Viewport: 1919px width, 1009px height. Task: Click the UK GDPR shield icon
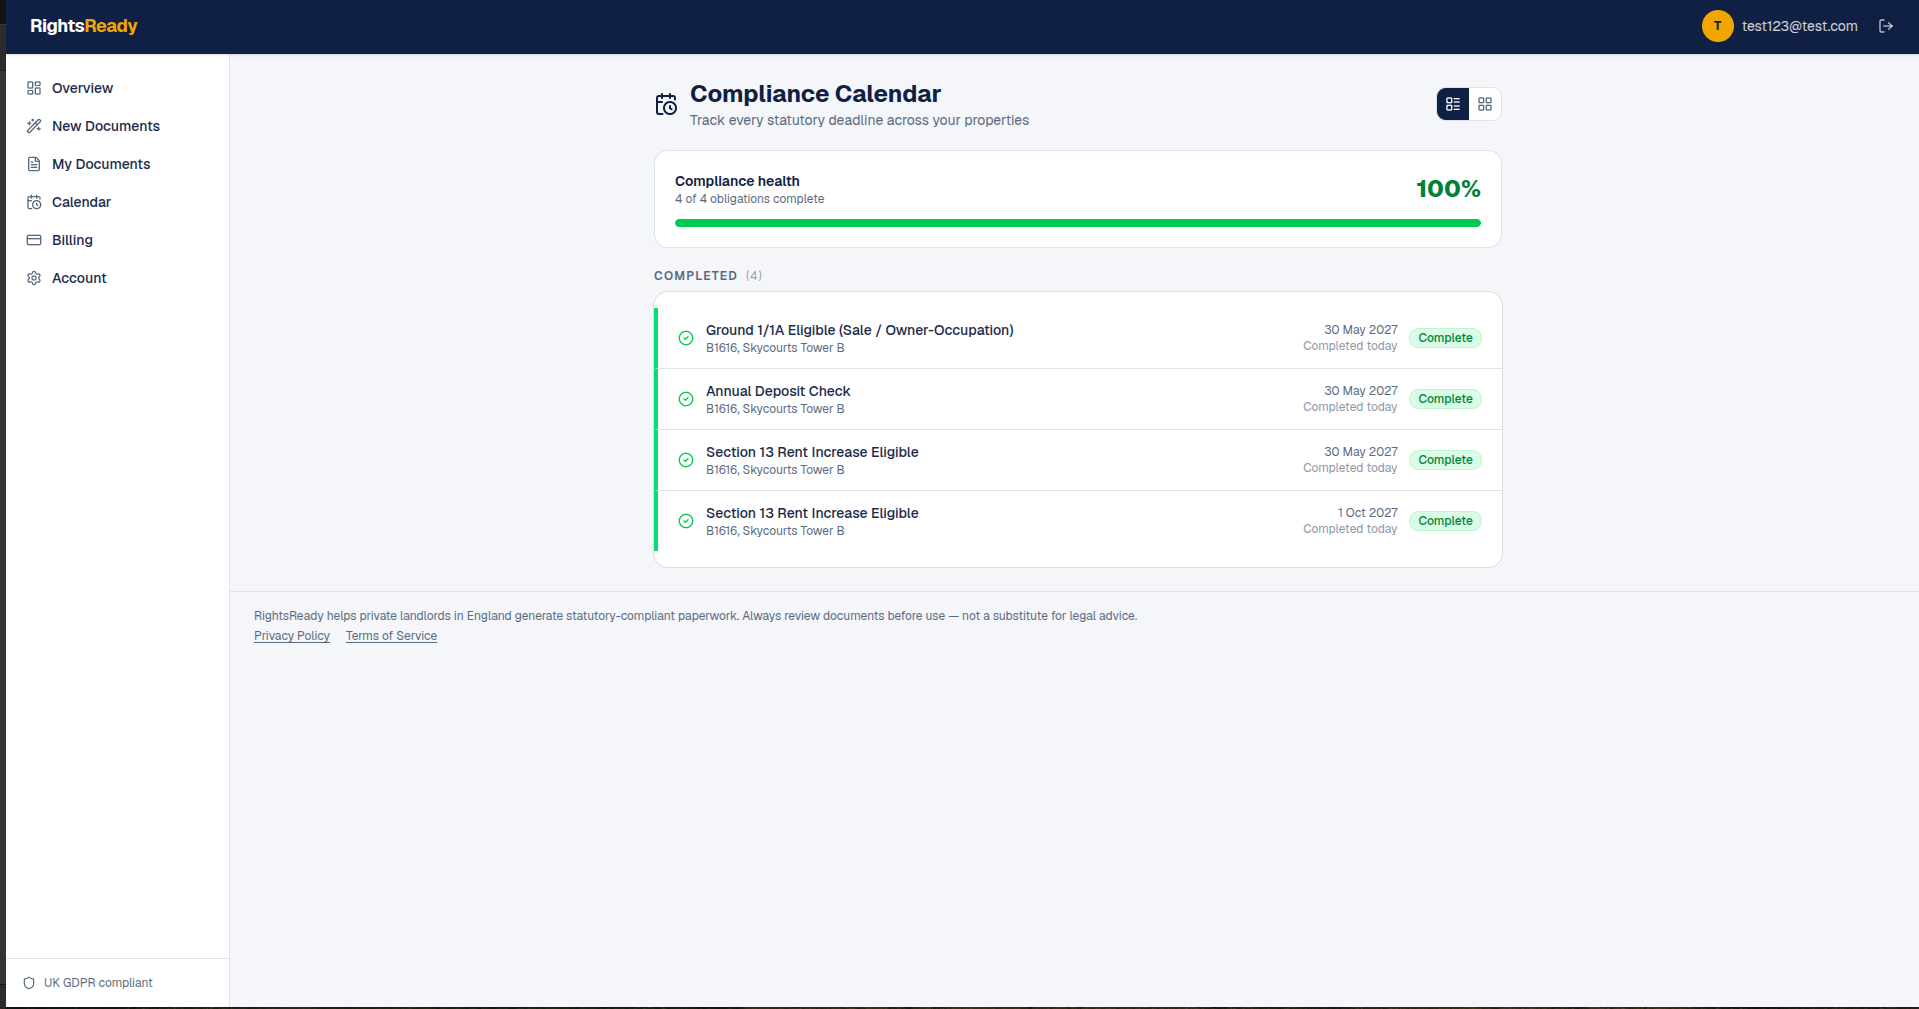tap(29, 983)
